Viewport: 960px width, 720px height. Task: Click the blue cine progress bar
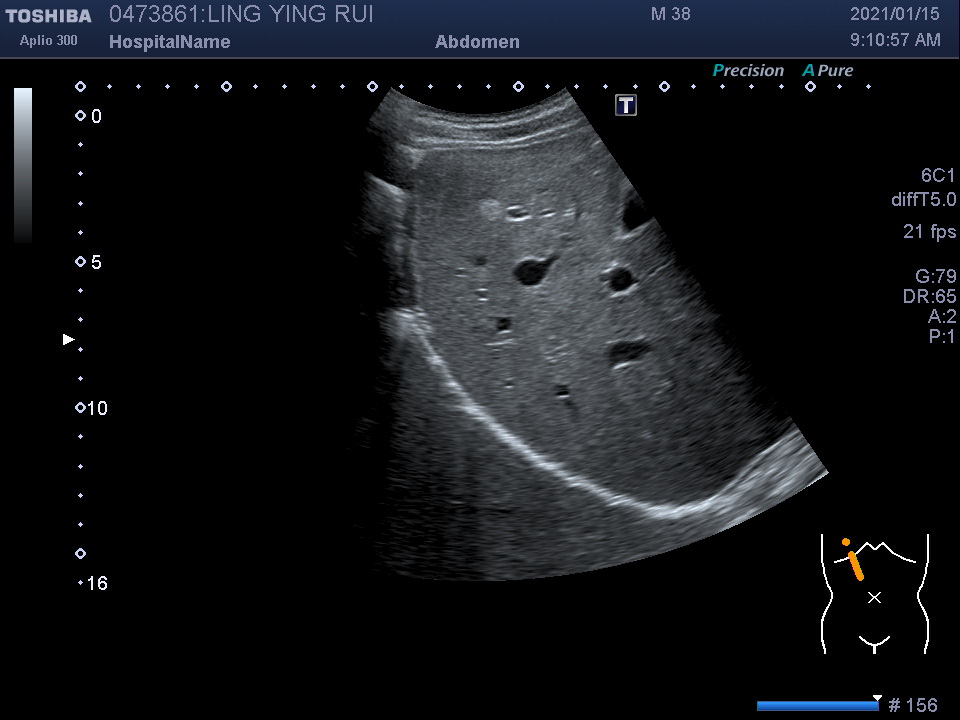click(817, 706)
